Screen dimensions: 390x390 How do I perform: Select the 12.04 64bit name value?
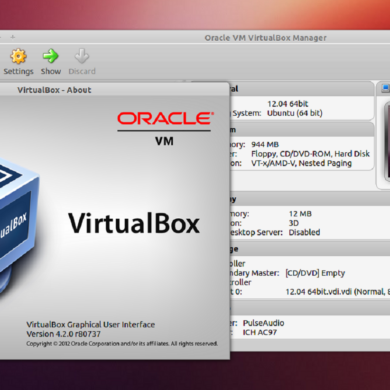tap(288, 104)
